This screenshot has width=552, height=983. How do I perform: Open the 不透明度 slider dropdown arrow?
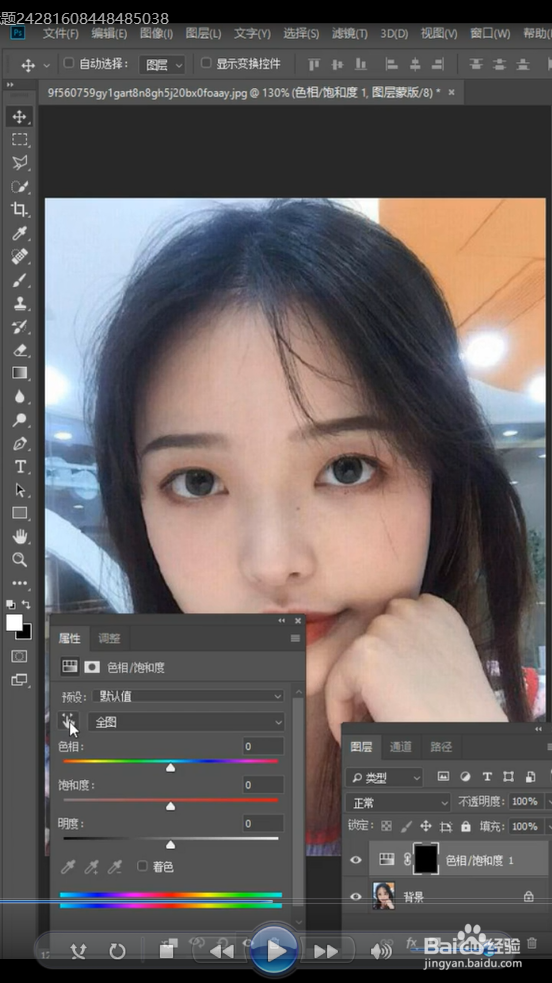[x=548, y=801]
